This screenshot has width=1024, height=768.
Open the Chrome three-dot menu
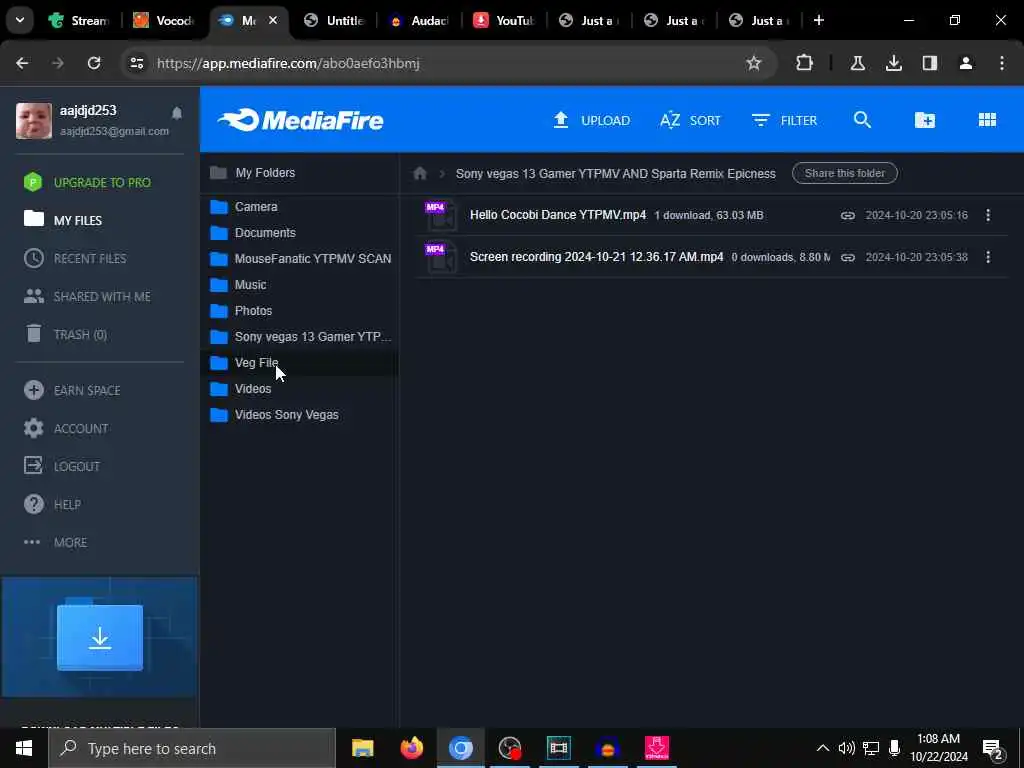1002,63
